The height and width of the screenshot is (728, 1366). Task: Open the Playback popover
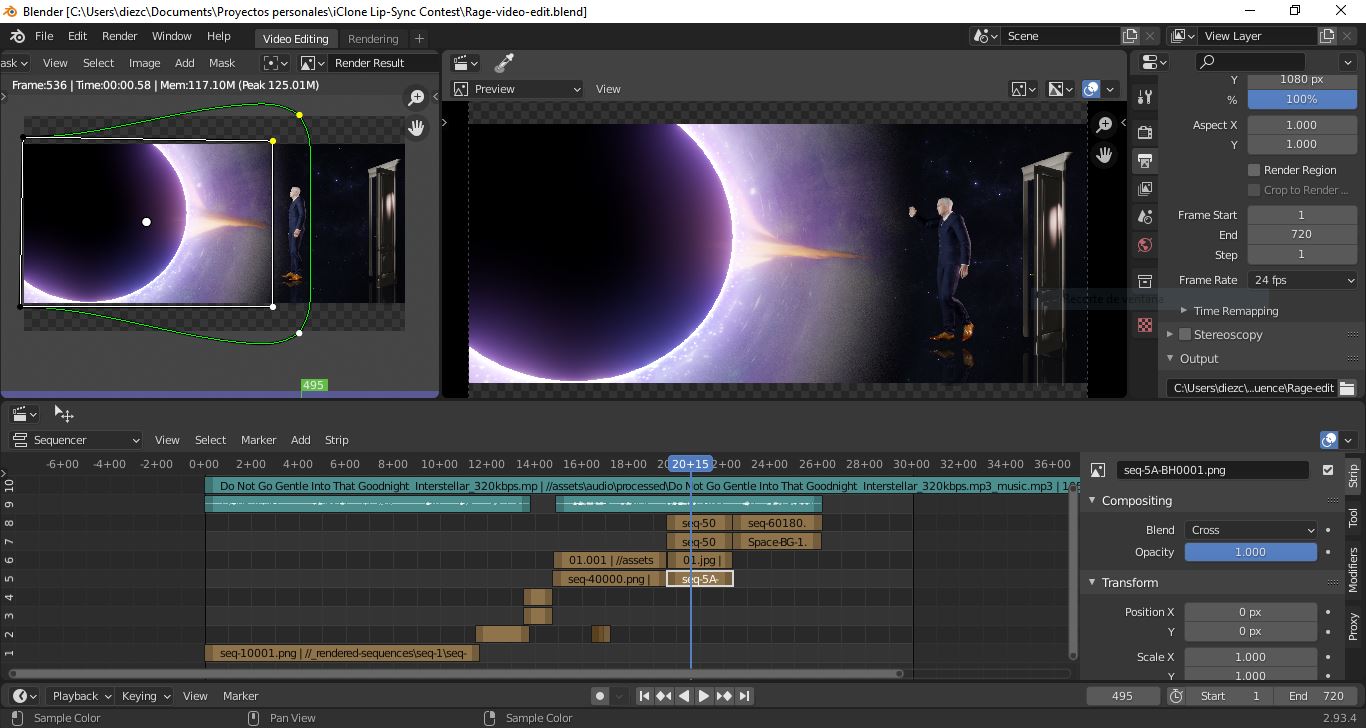[81, 696]
